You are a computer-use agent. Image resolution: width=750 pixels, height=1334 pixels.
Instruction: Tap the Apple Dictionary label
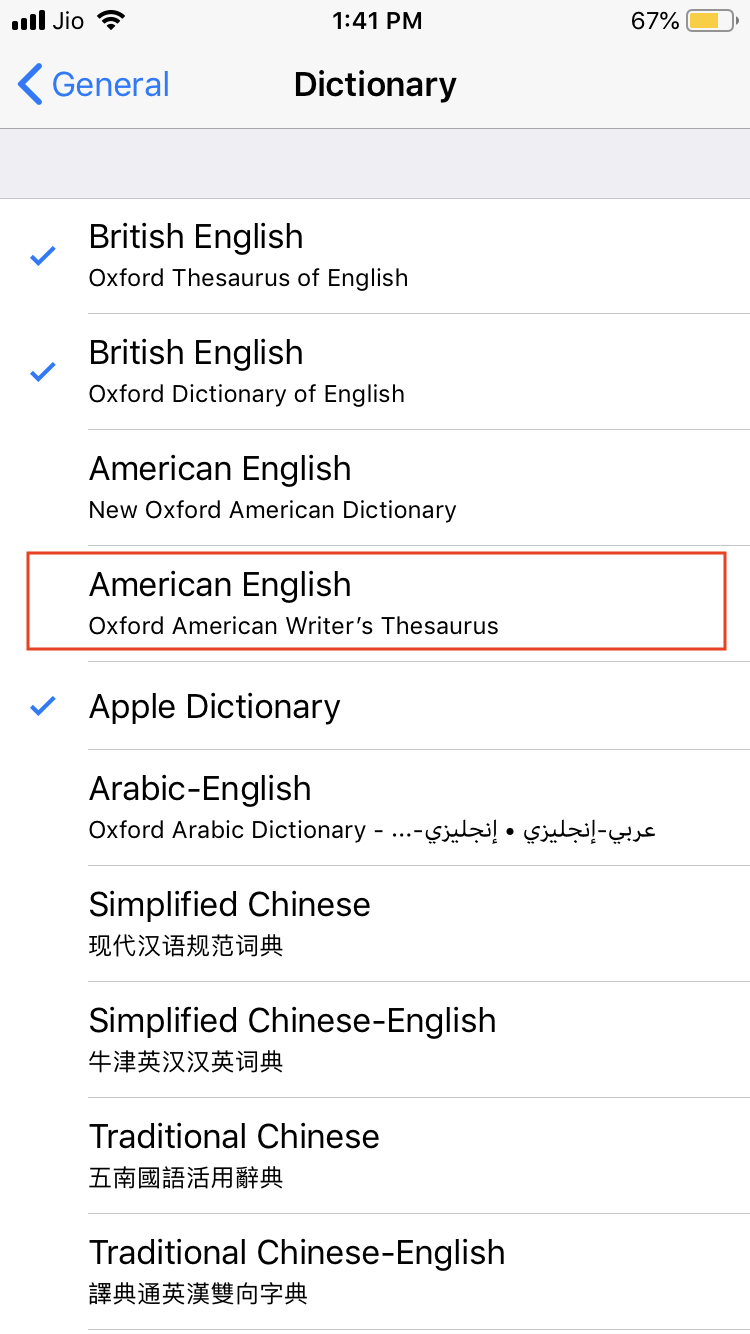pos(215,706)
